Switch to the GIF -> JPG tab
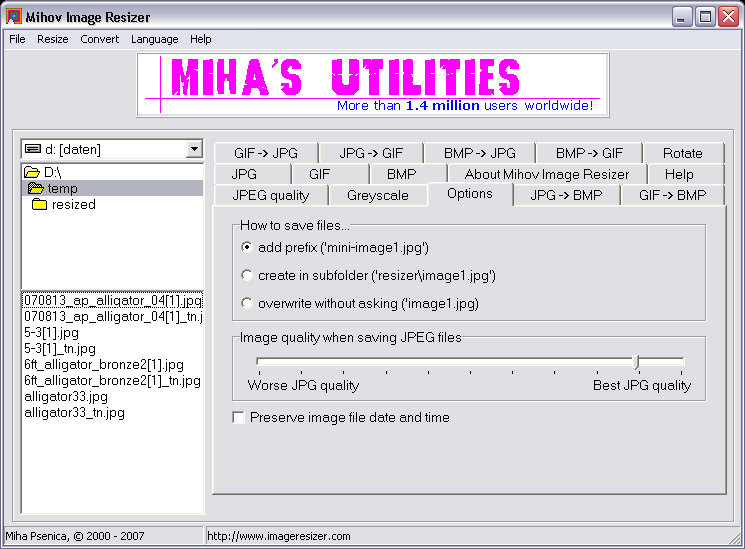The height and width of the screenshot is (549, 745). tap(266, 153)
